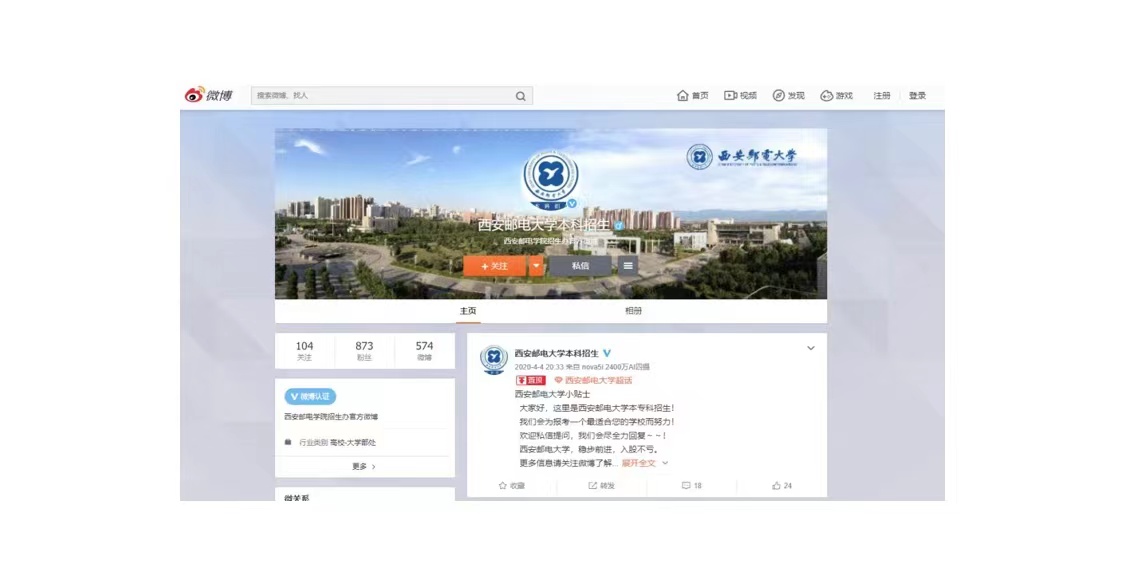Click 西安邮电学院招生办官方微博 description text
This screenshot has height=580, width=1125.
tap(331, 416)
